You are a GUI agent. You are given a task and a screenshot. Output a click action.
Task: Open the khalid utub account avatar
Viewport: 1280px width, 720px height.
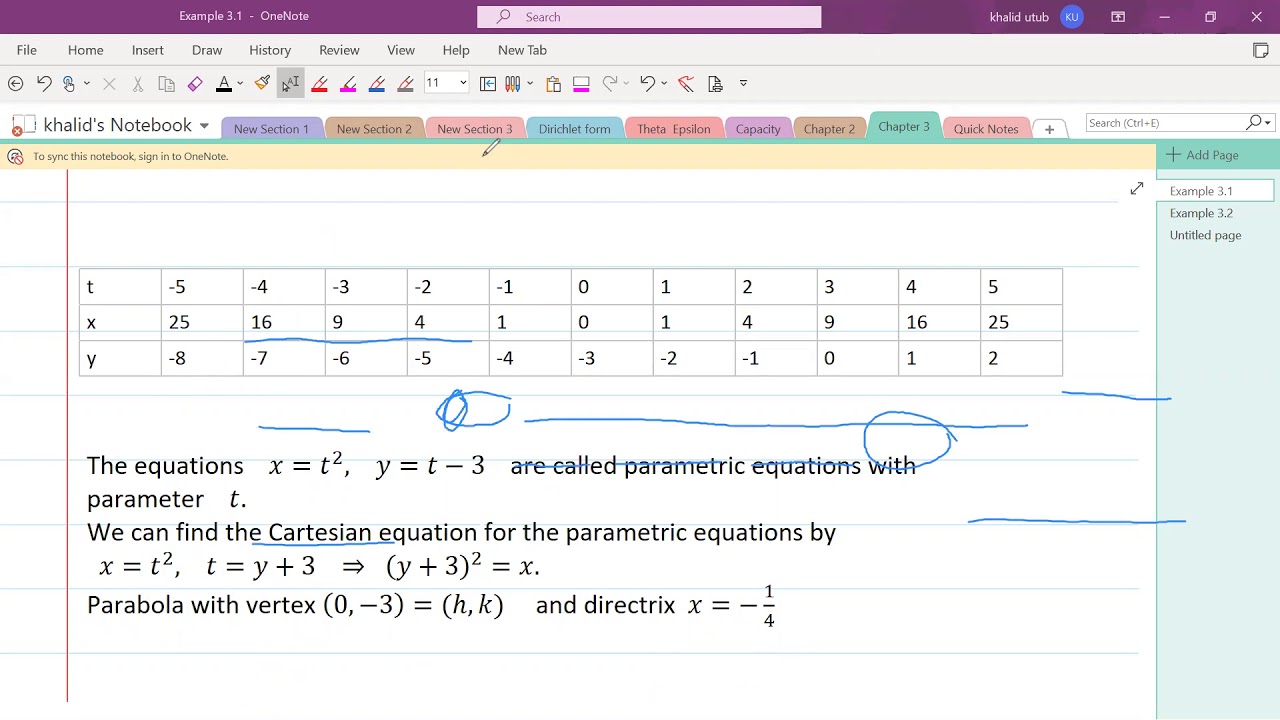tap(1072, 17)
